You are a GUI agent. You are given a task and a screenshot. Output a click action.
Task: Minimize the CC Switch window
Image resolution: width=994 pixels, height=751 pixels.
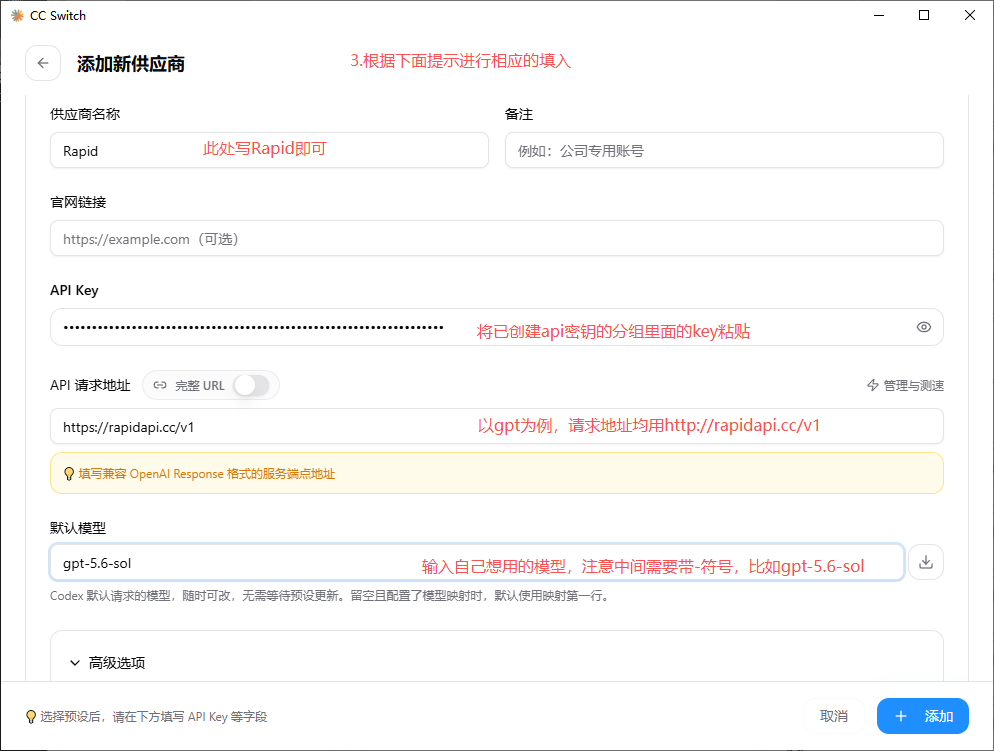879,15
